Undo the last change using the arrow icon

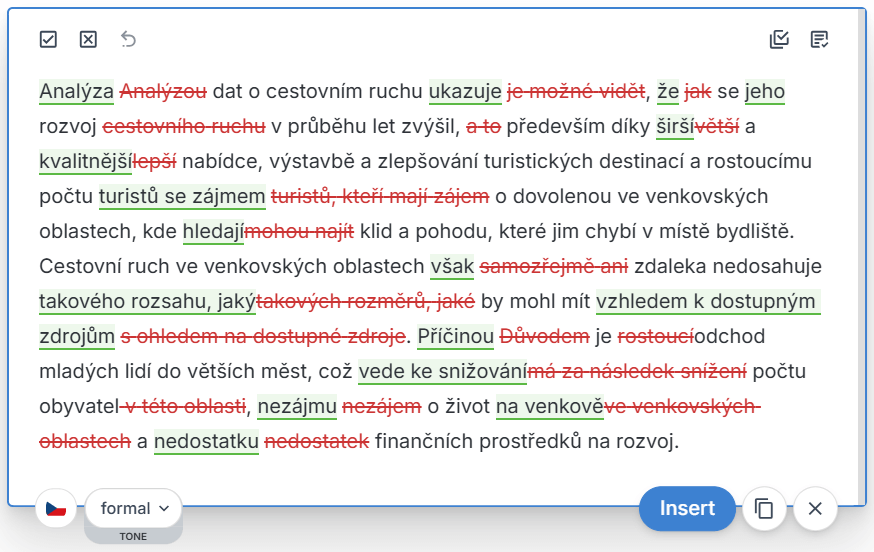128,40
